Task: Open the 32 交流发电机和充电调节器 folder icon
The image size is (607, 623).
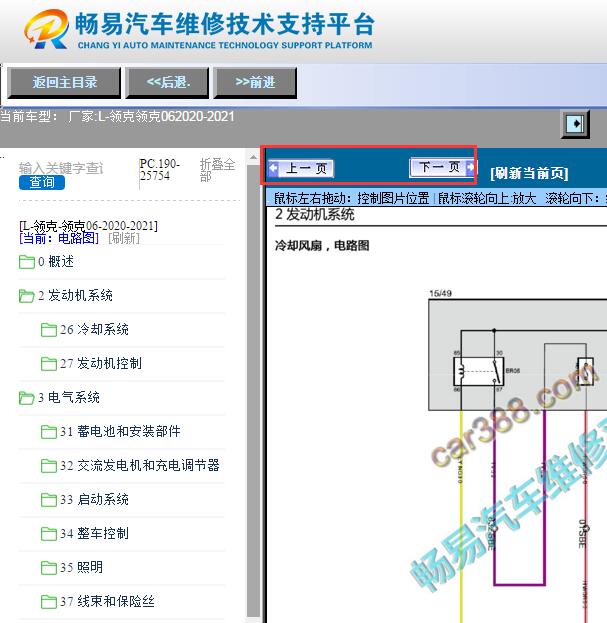Action: tap(49, 466)
